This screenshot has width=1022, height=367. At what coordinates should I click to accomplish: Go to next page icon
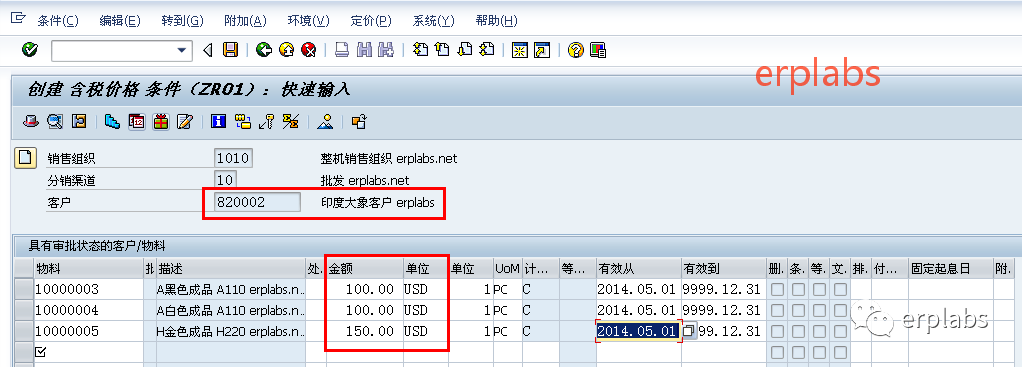tap(465, 50)
